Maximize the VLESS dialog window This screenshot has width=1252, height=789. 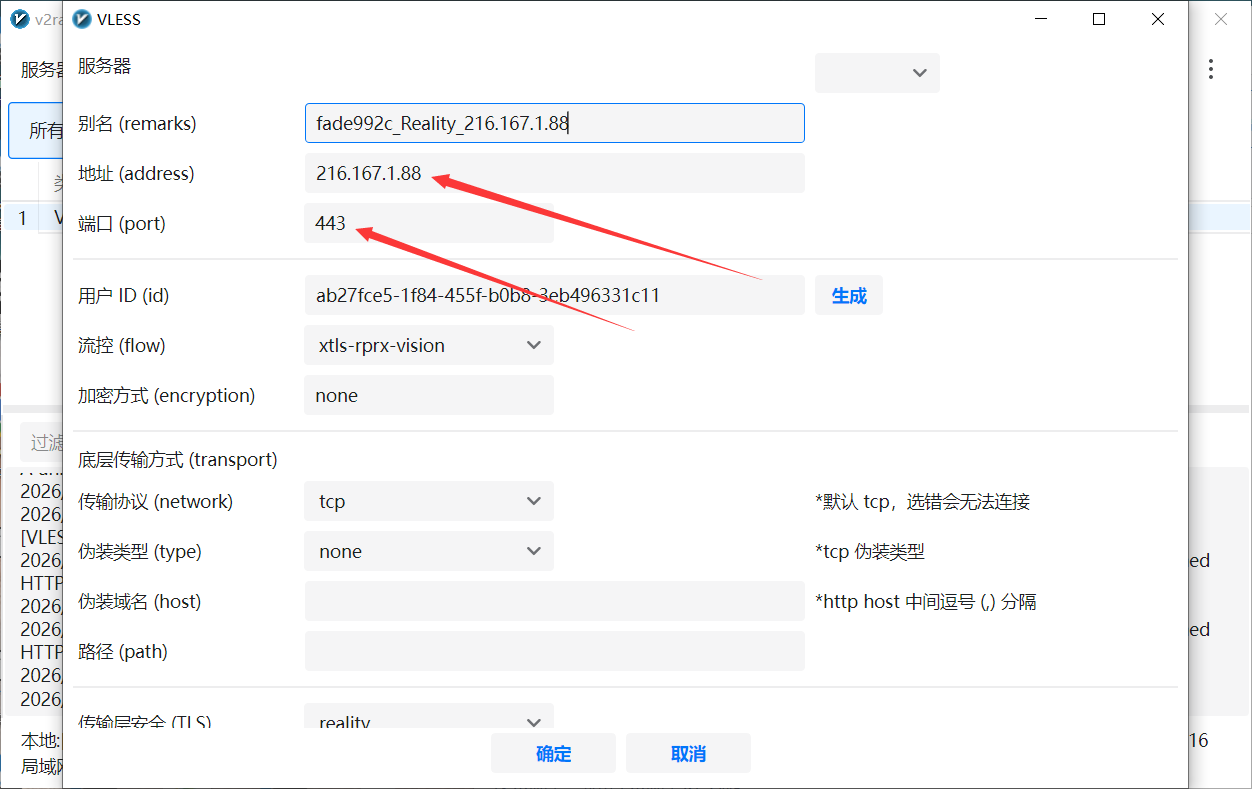[x=1099, y=19]
